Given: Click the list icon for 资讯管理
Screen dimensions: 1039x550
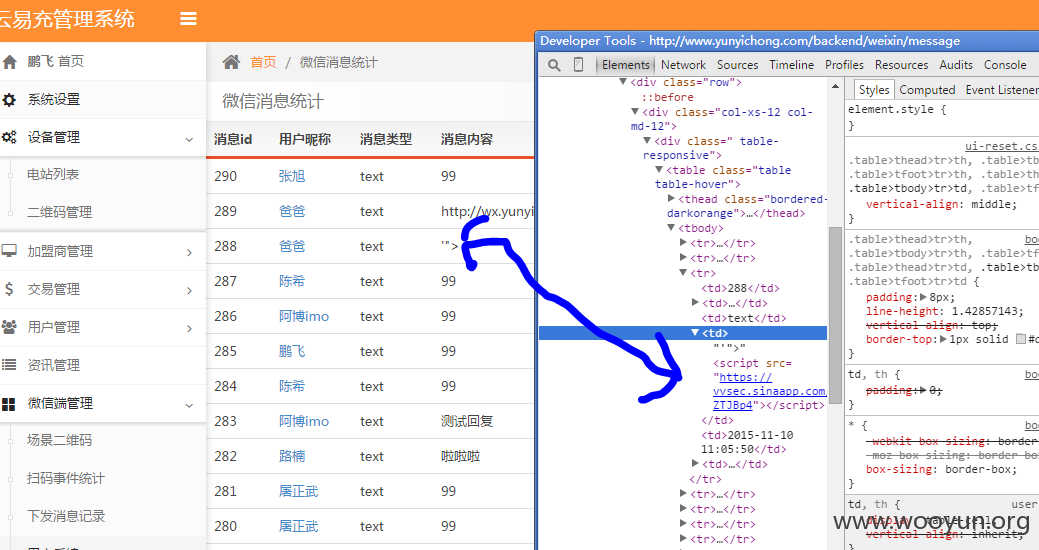Looking at the screenshot, I should pos(9,364).
